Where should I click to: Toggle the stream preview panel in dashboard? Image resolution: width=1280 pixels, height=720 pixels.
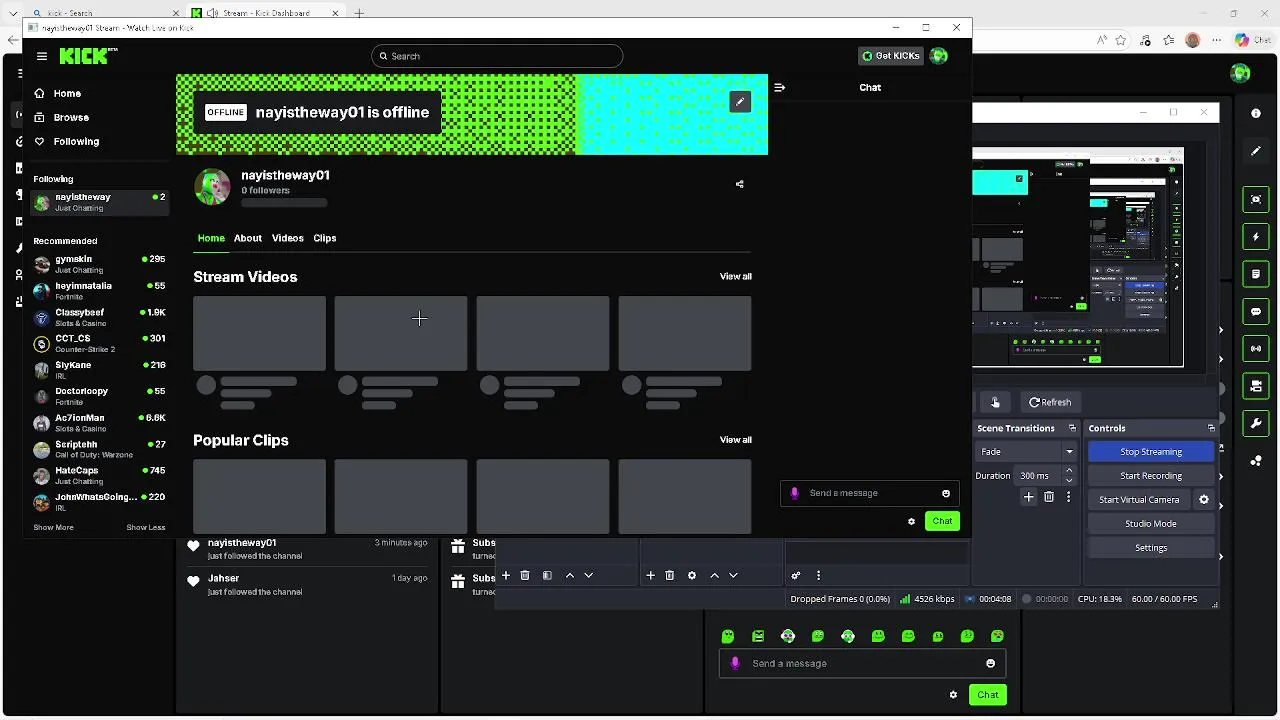(1256, 199)
